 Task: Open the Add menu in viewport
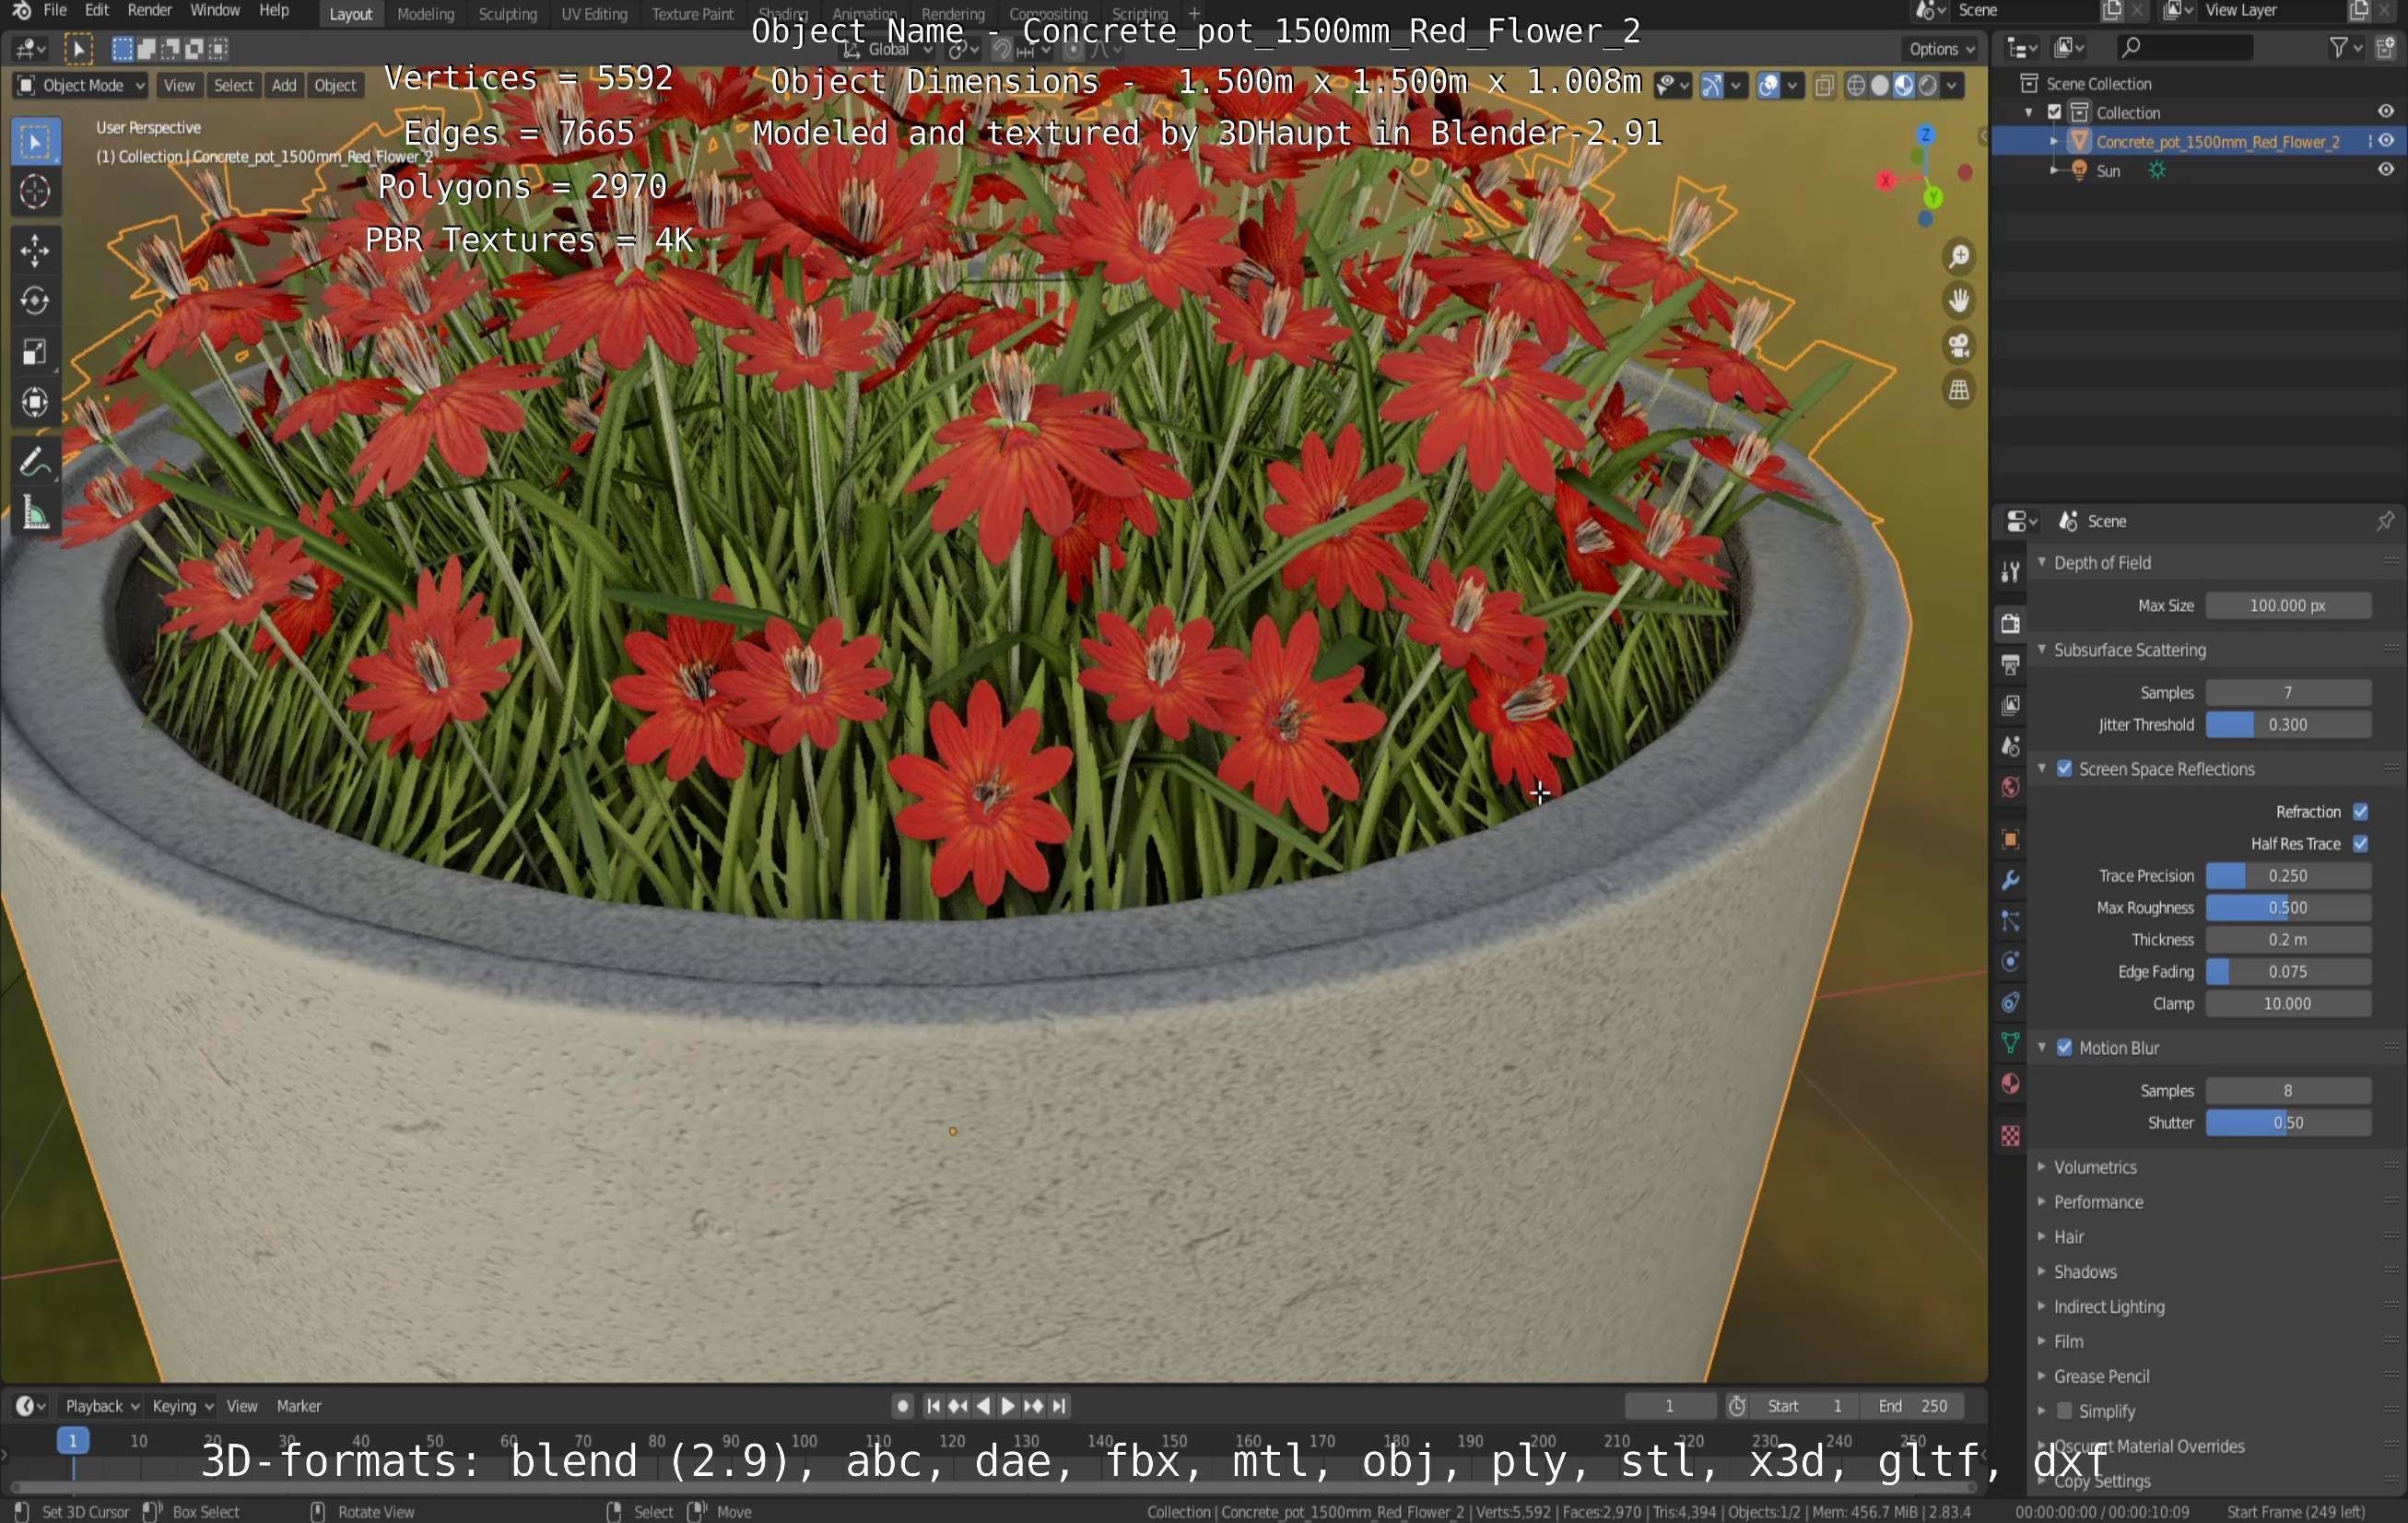click(284, 86)
